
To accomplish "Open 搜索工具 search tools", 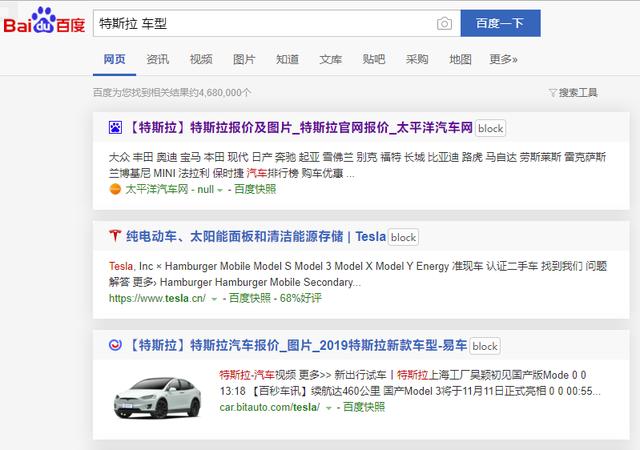I will 578,93.
